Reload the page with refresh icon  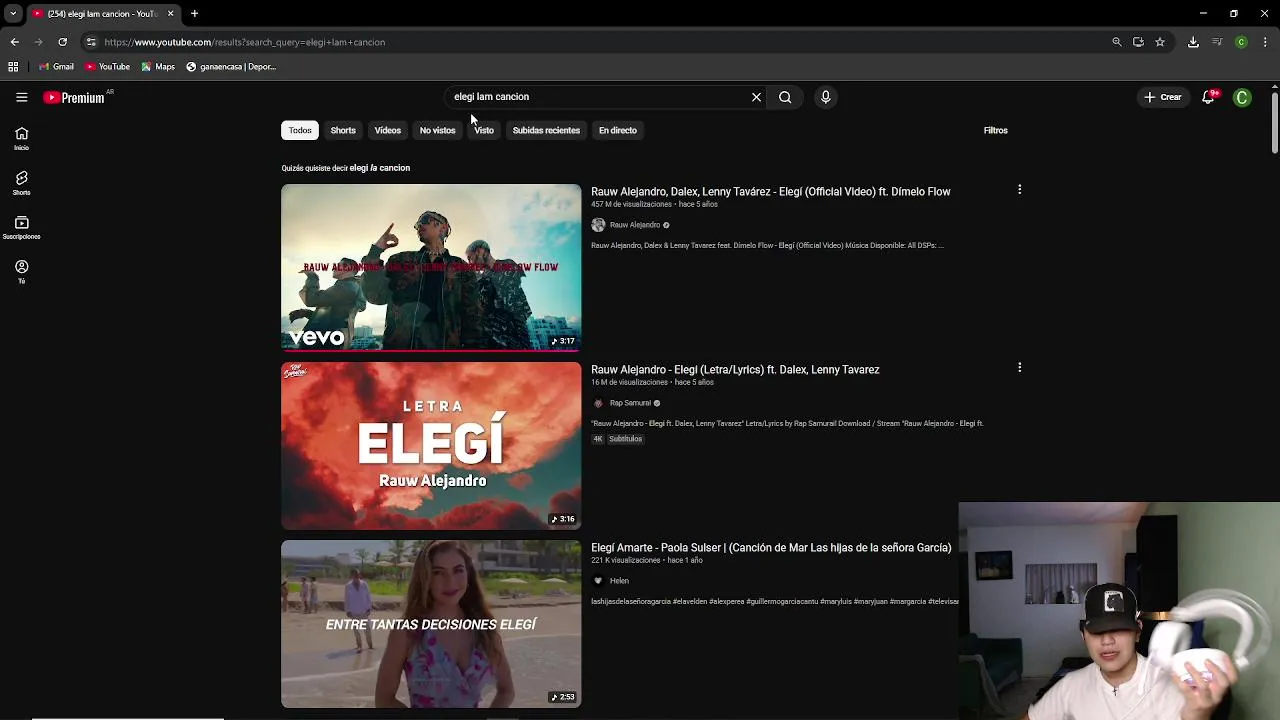[62, 42]
